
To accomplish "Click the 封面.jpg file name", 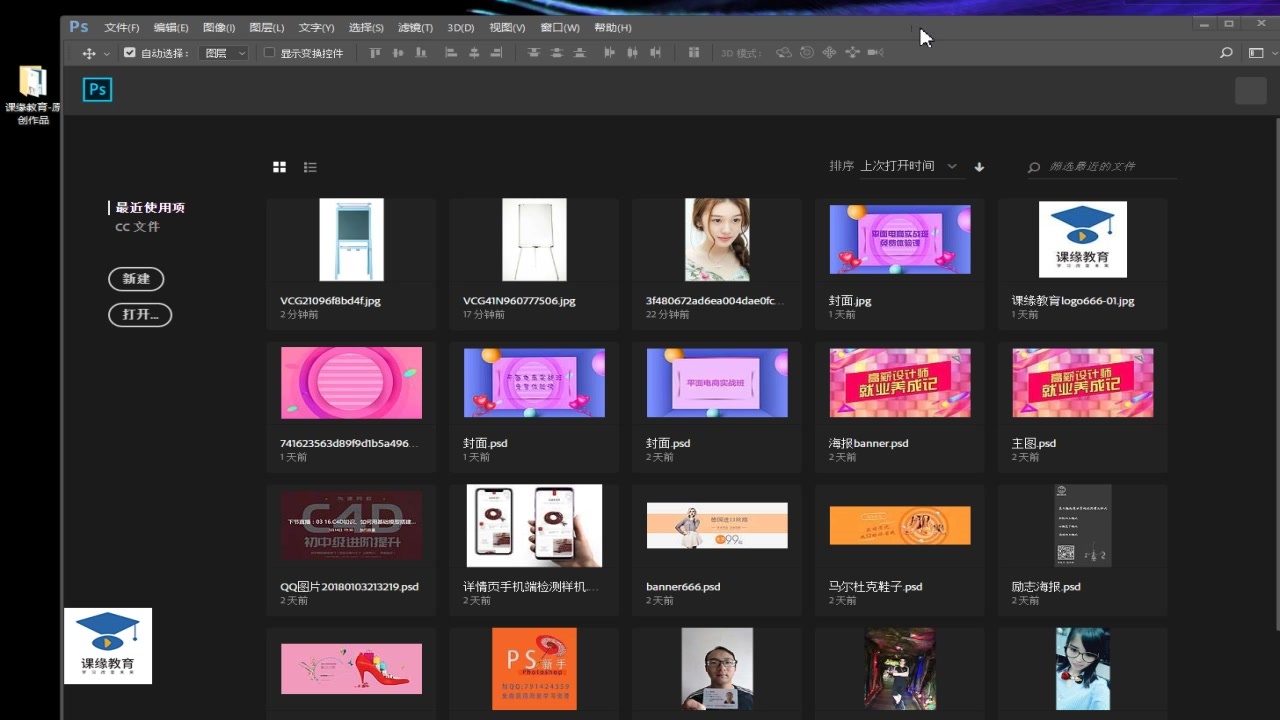I will coord(850,300).
